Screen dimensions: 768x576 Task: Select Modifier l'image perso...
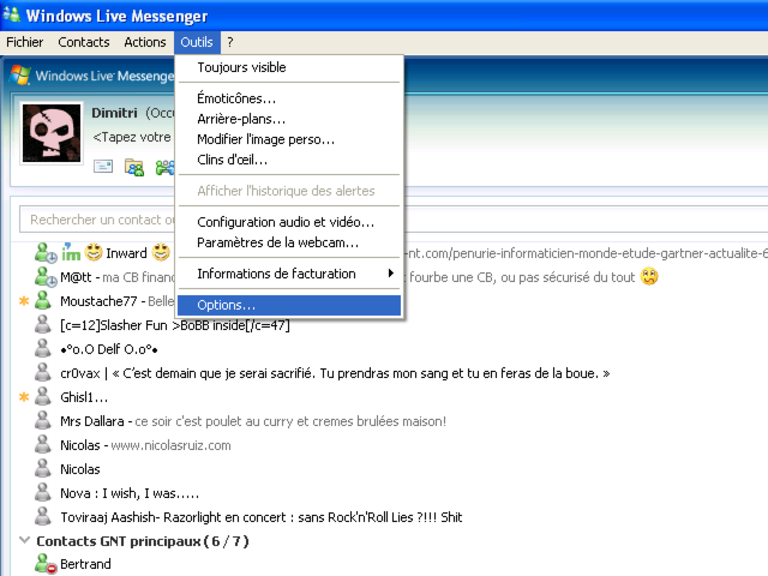click(x=289, y=140)
